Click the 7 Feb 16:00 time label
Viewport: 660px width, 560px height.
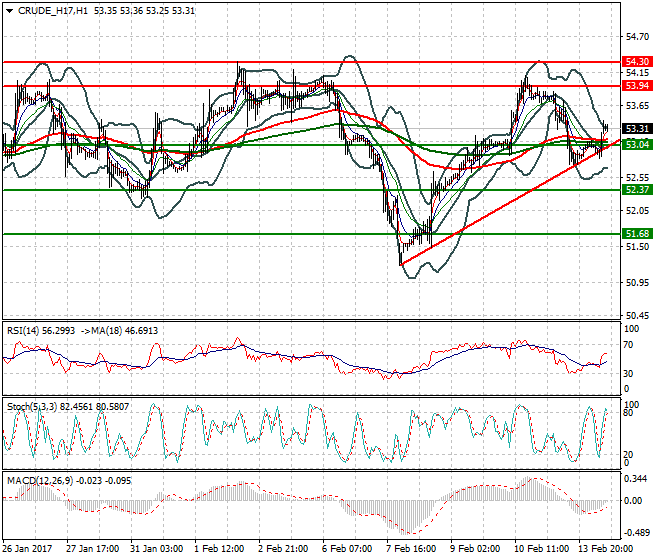[411, 549]
